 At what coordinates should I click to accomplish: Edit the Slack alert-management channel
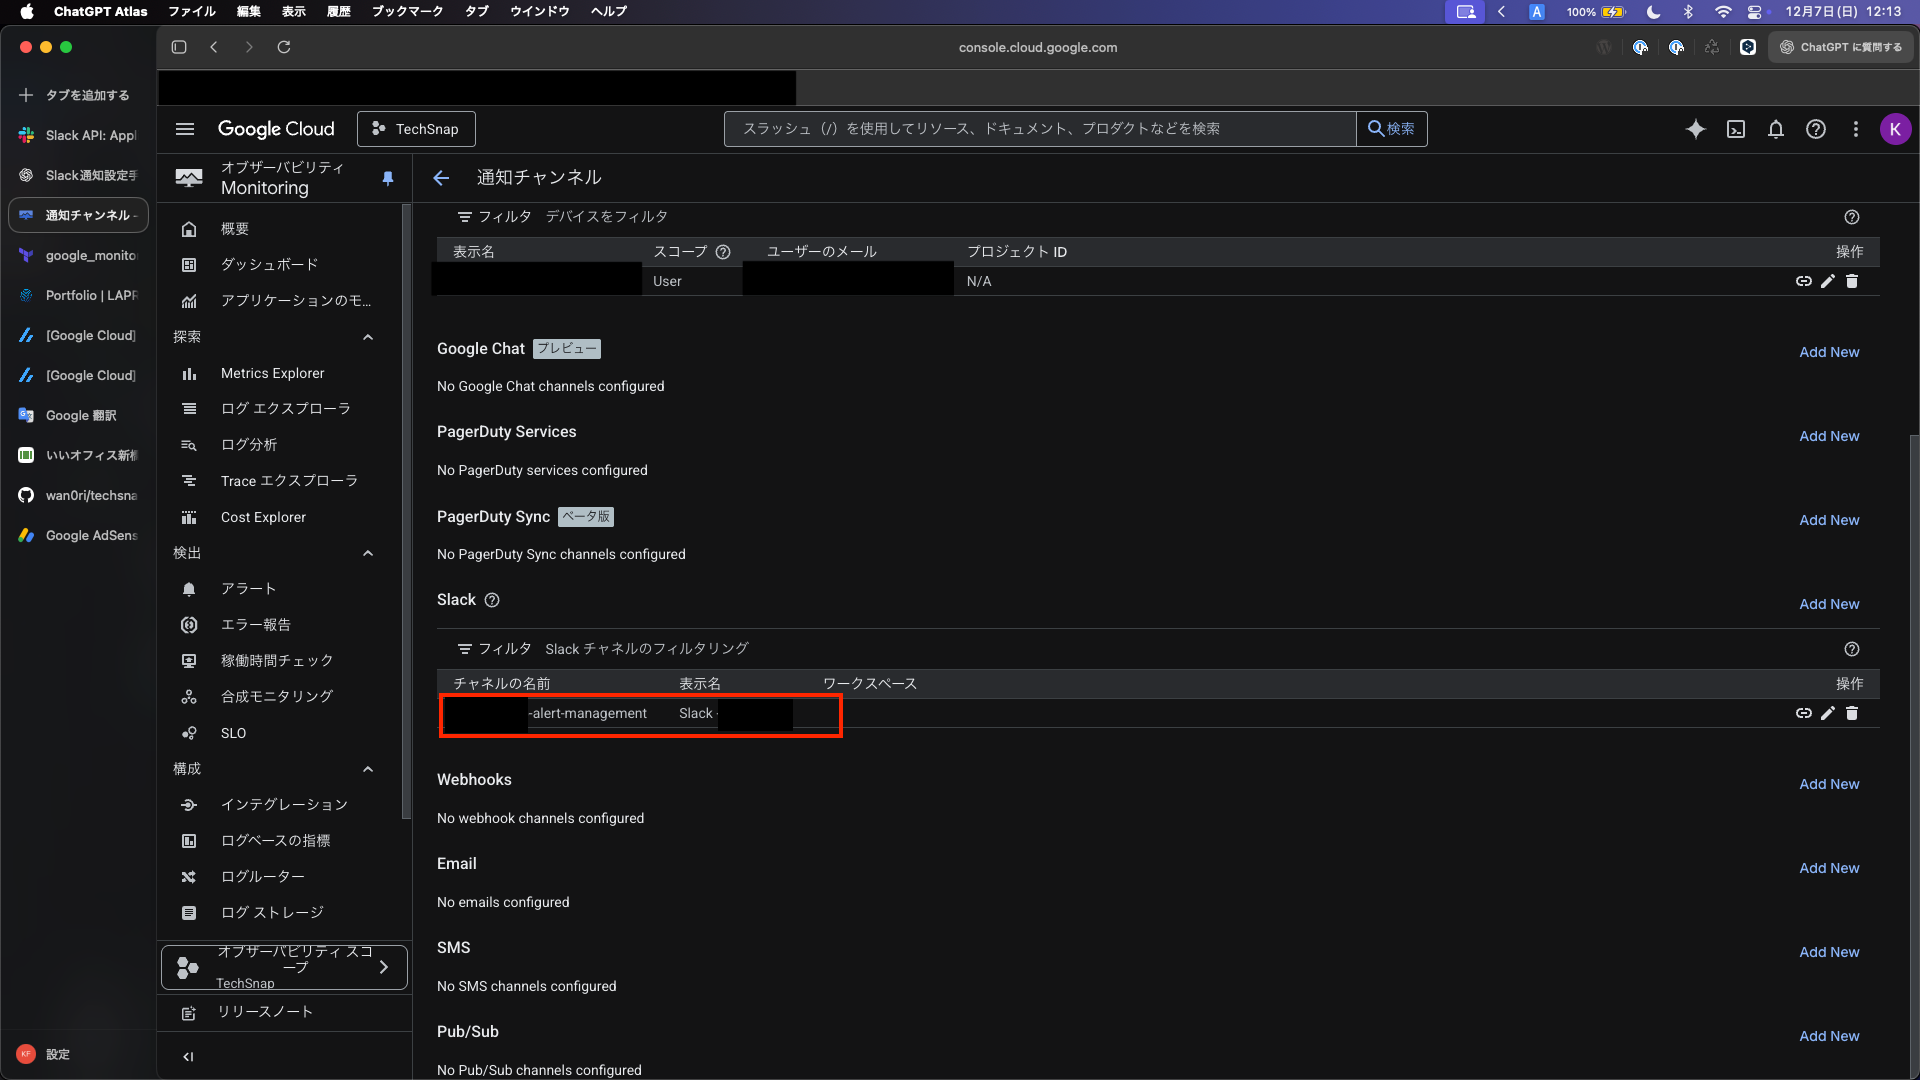[x=1828, y=713]
